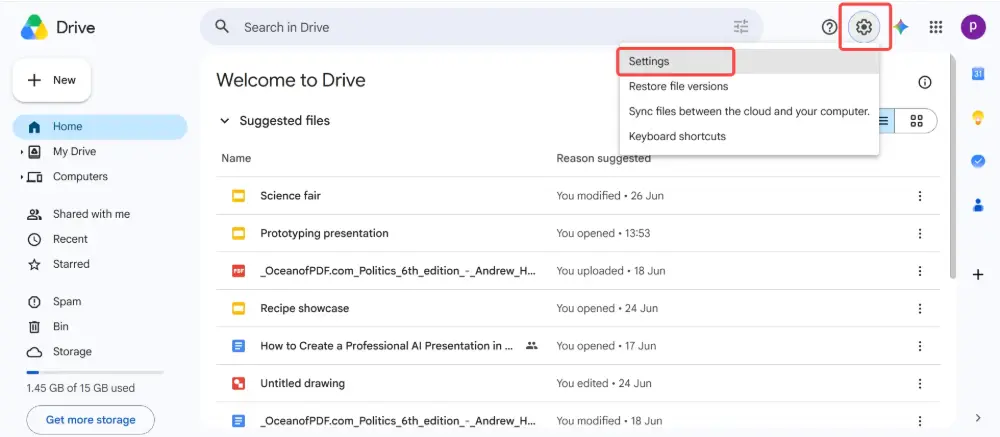Click 1.45 GB of 15 GB used text
Viewport: 1000px width, 437px height.
click(x=80, y=388)
